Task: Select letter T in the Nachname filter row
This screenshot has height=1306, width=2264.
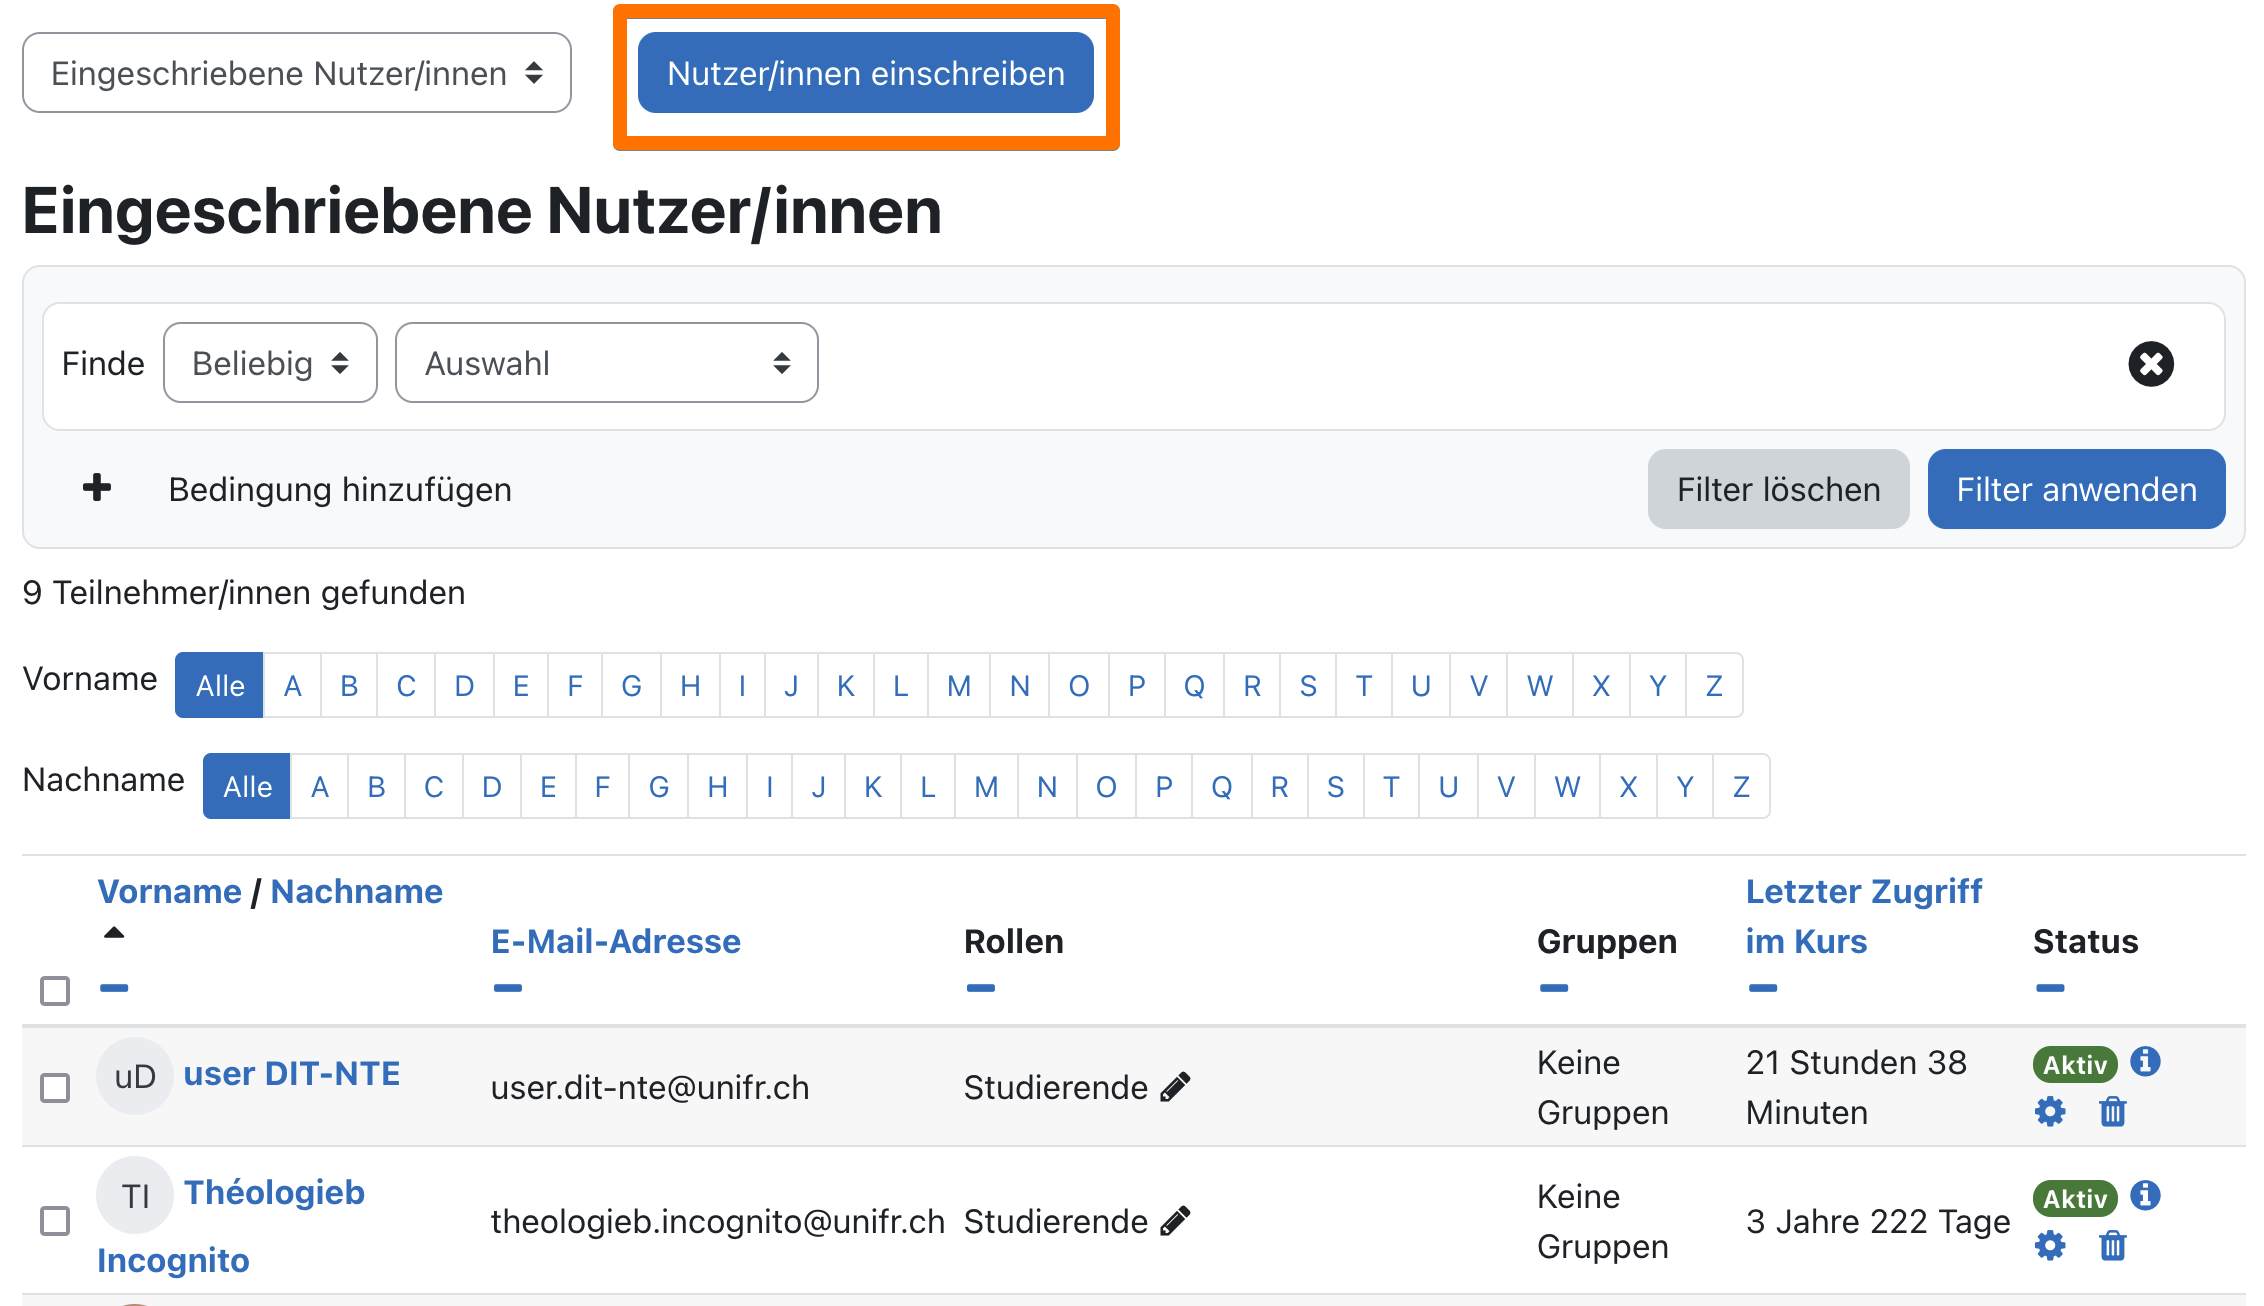Action: pos(1392,786)
